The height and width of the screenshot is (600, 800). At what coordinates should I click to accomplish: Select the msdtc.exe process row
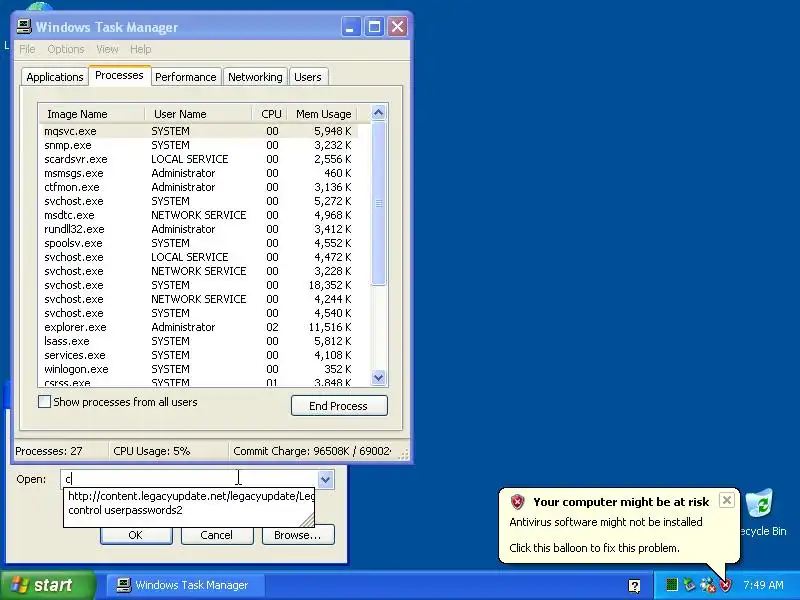tap(198, 215)
